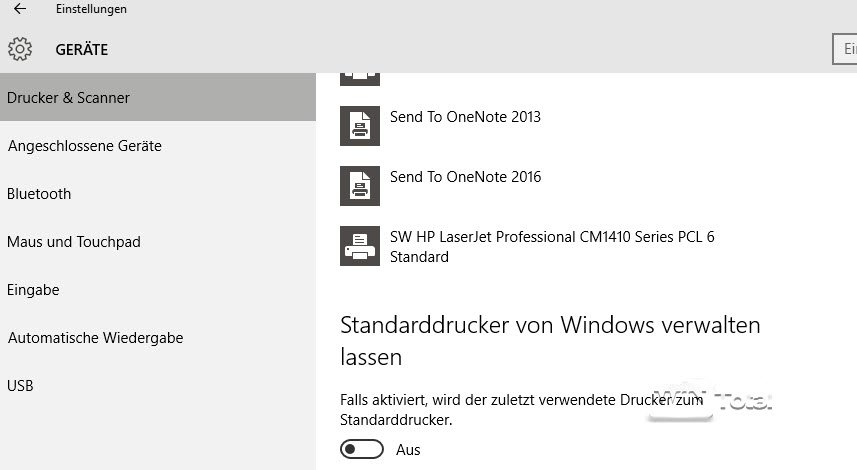The height and width of the screenshot is (470, 857).
Task: Select the Send To OneNote 2016 printer name
Action: click(465, 177)
